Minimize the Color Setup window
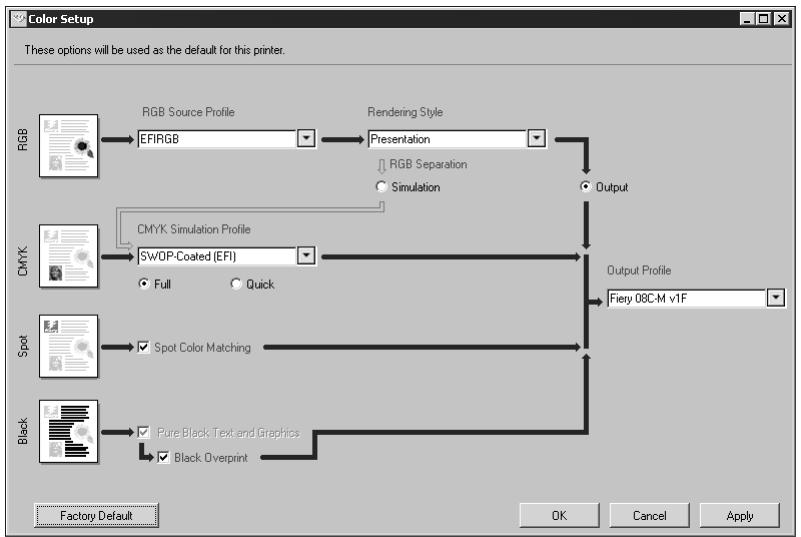The width and height of the screenshot is (801, 537). coord(747,19)
